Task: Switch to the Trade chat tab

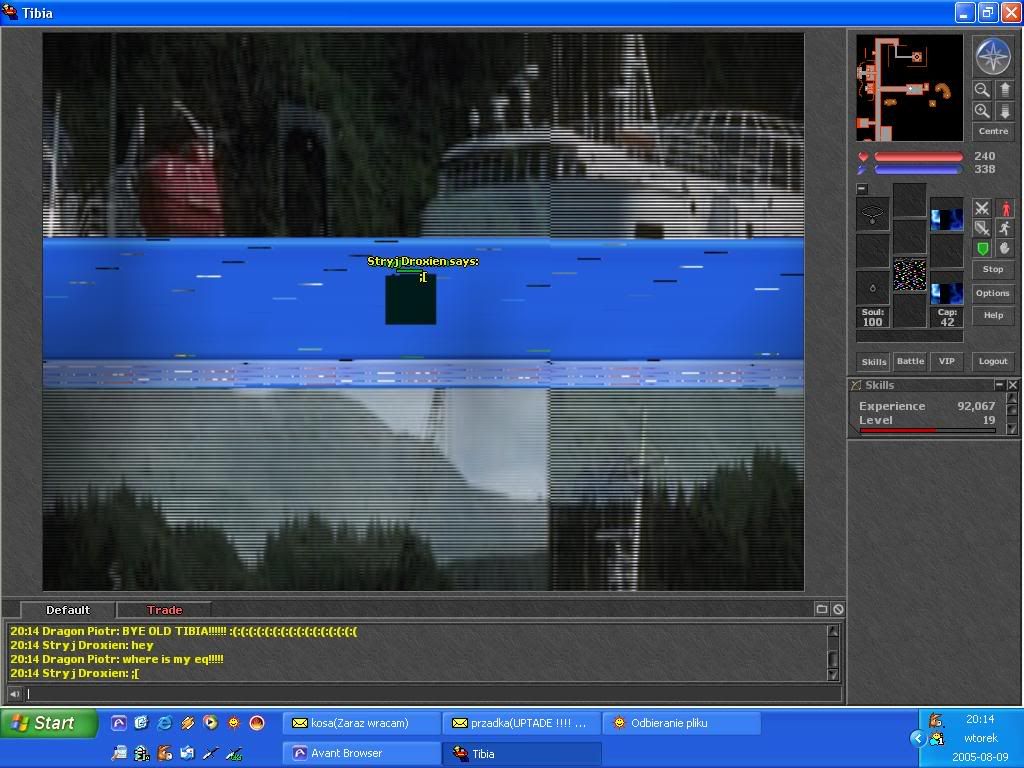Action: [164, 610]
